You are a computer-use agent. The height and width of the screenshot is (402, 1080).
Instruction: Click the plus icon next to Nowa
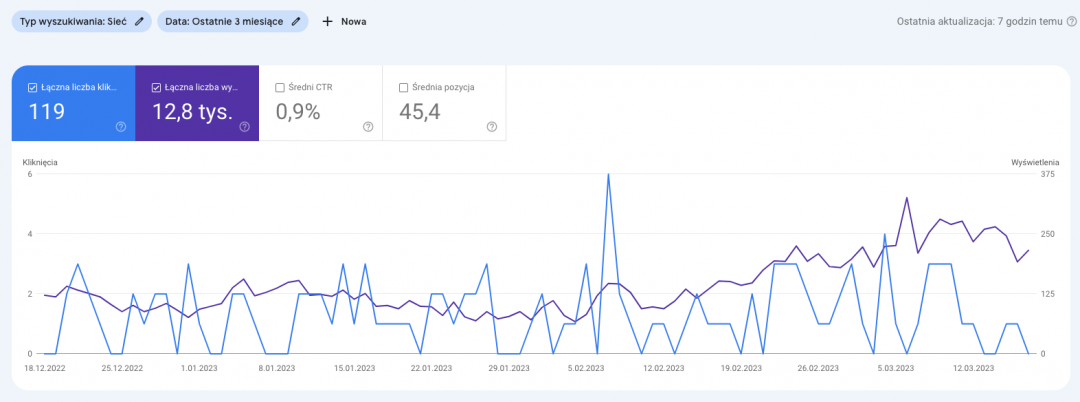pos(327,21)
